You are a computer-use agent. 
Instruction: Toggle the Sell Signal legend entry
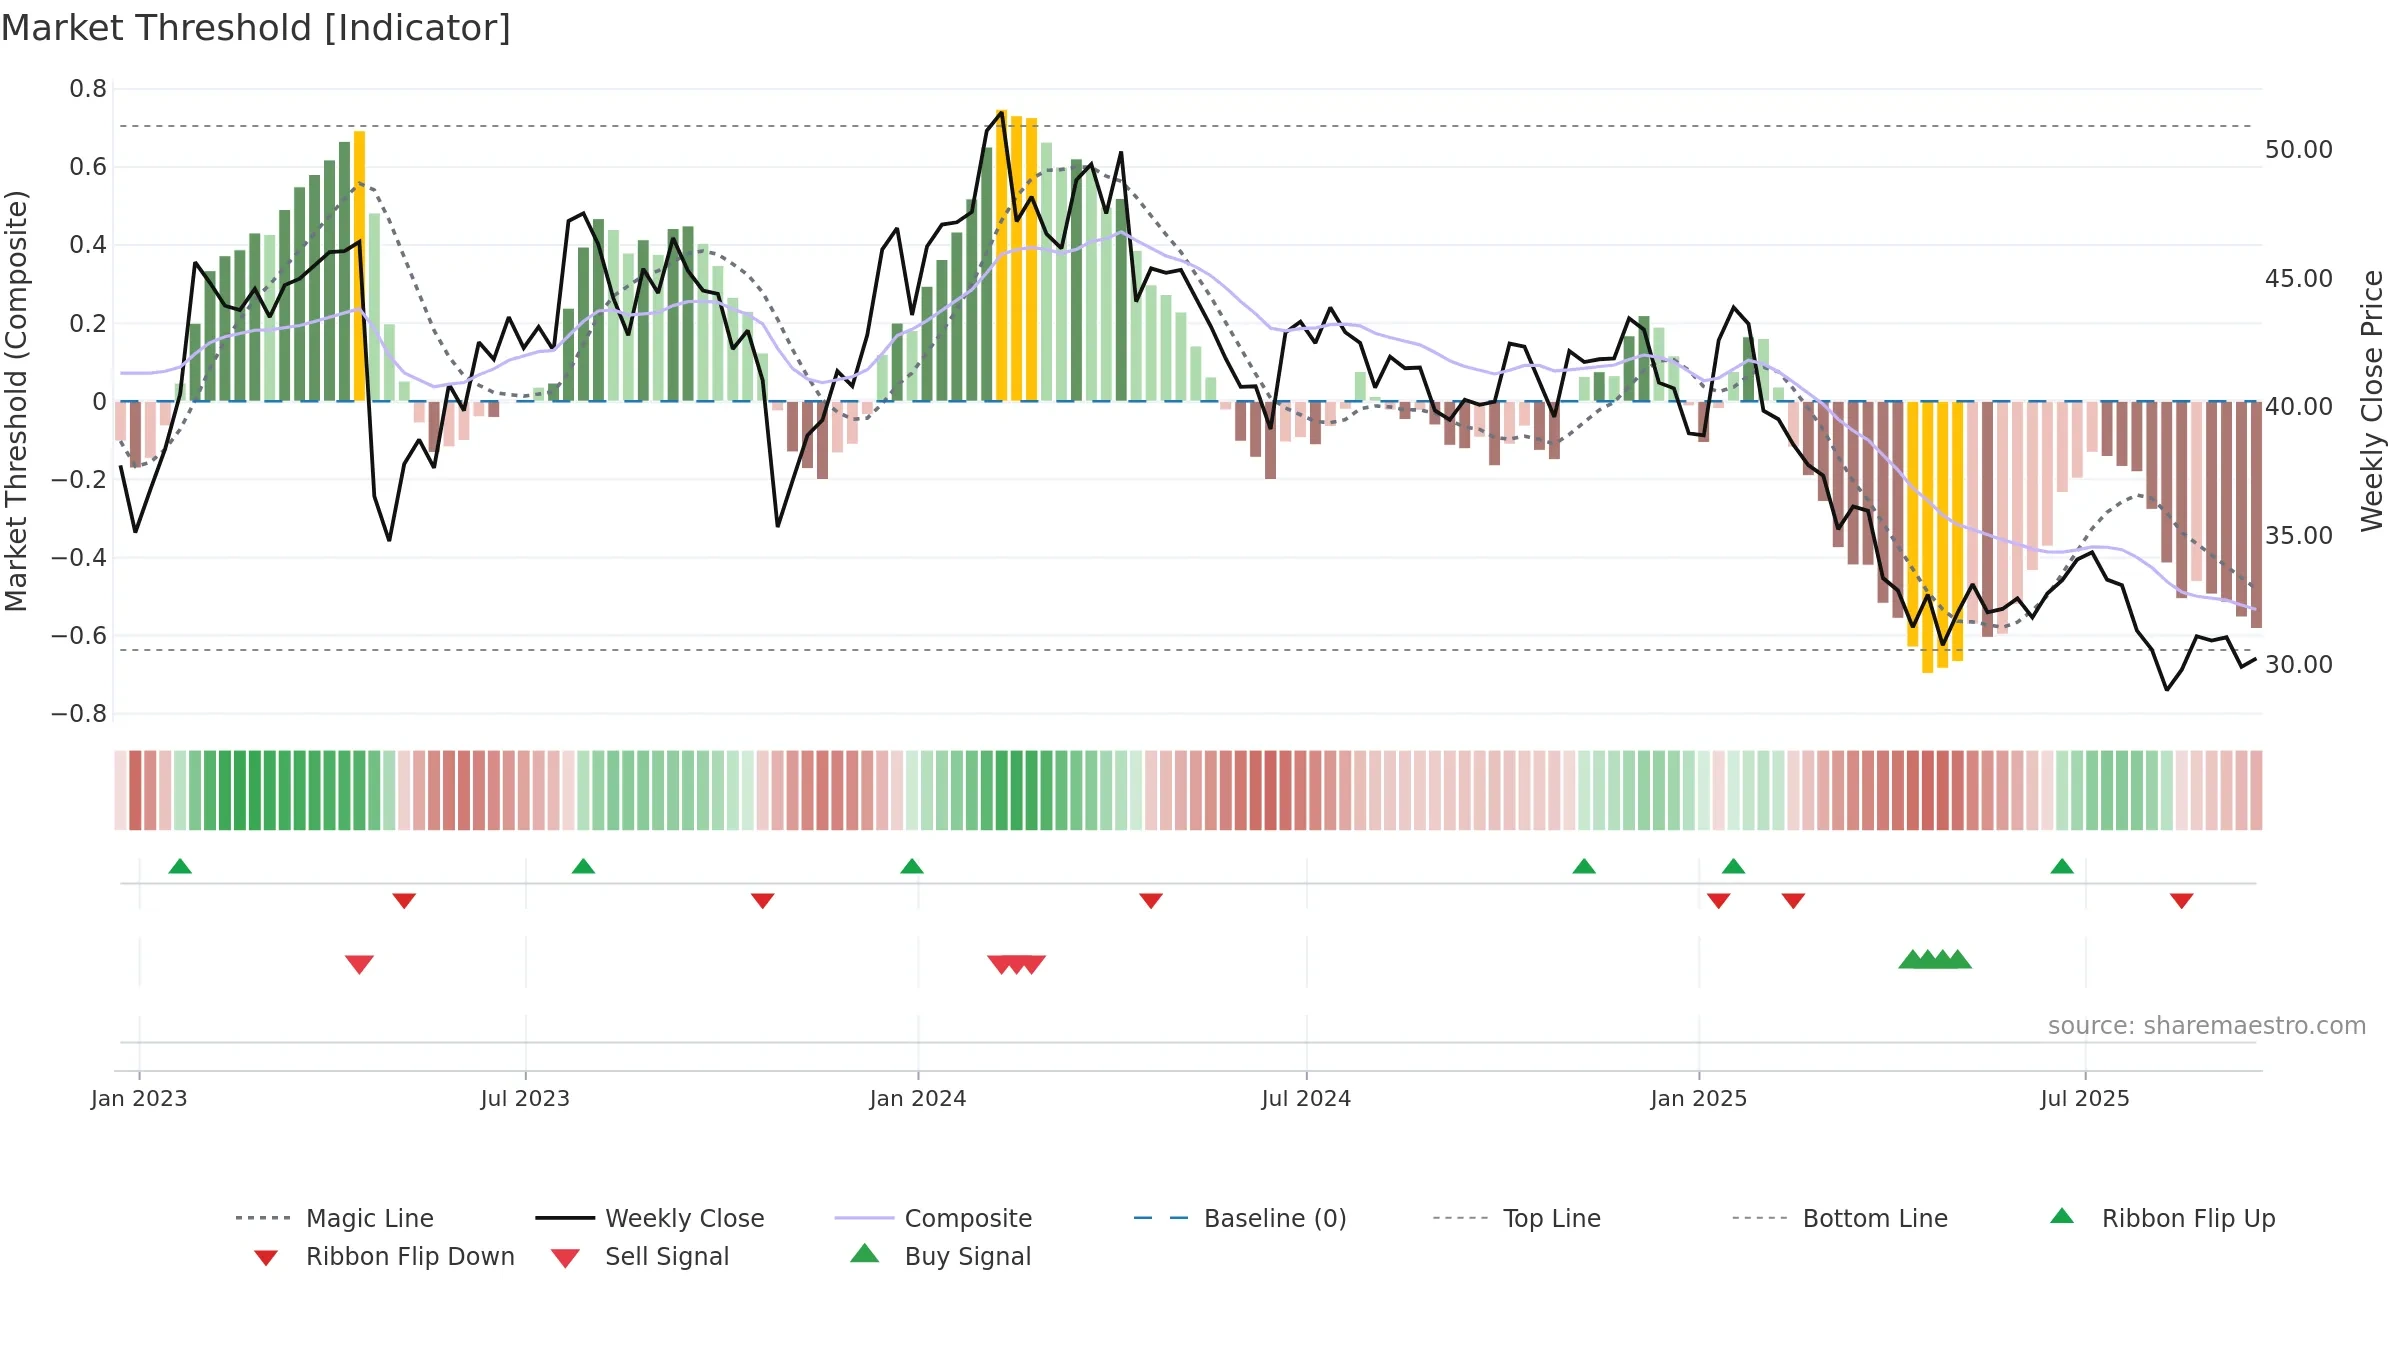pos(640,1256)
